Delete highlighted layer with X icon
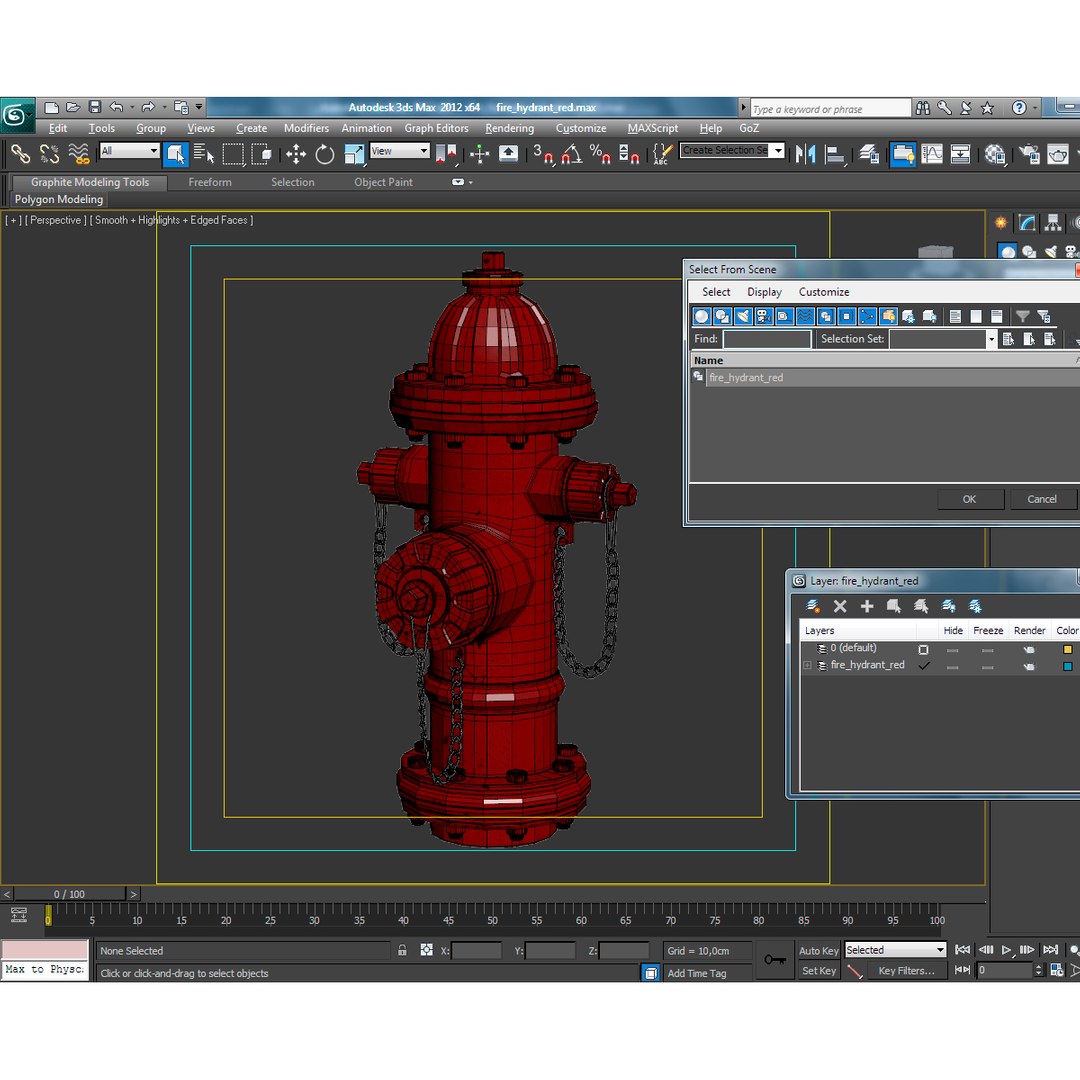The height and width of the screenshot is (1080, 1080). (840, 606)
